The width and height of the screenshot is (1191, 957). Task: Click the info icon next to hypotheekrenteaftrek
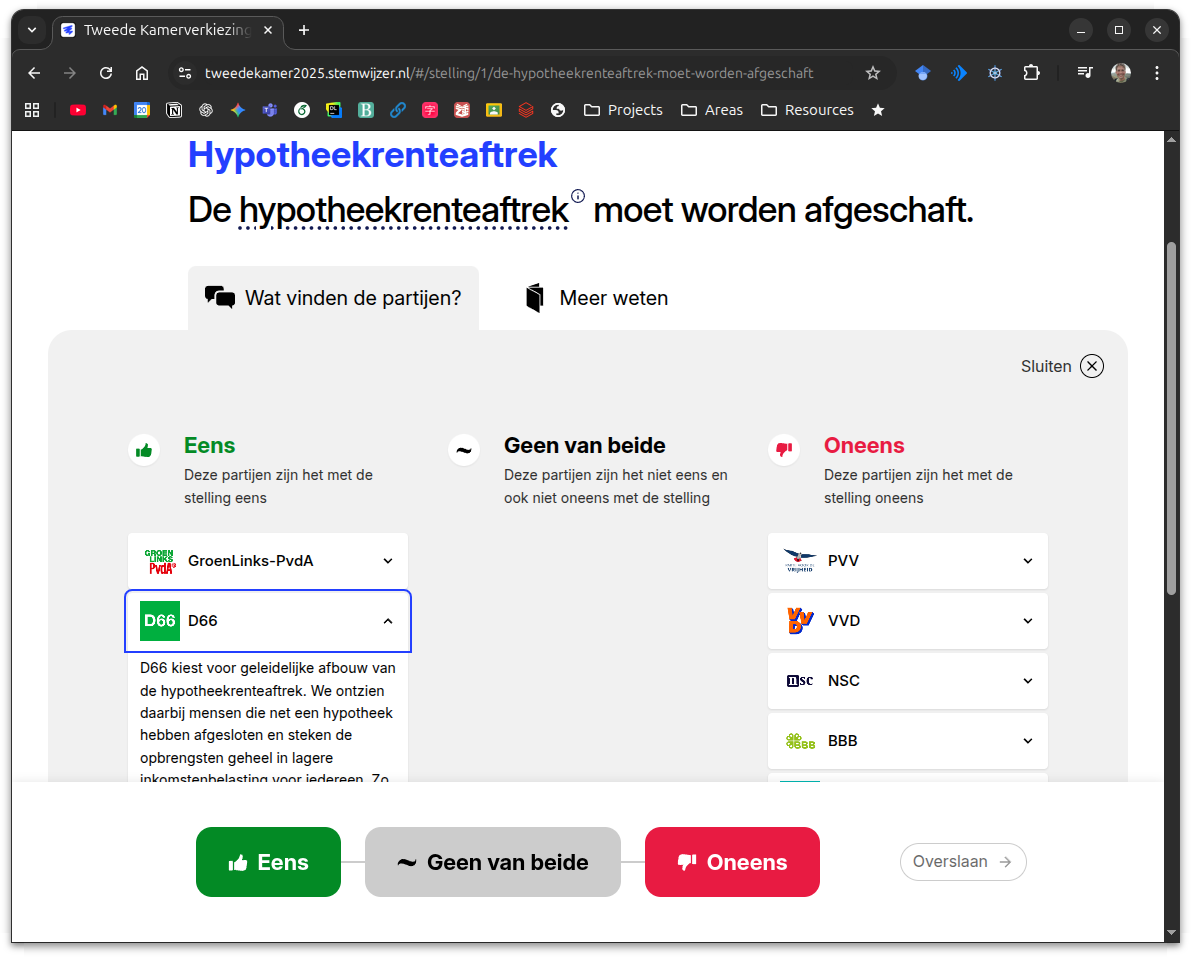tap(578, 196)
